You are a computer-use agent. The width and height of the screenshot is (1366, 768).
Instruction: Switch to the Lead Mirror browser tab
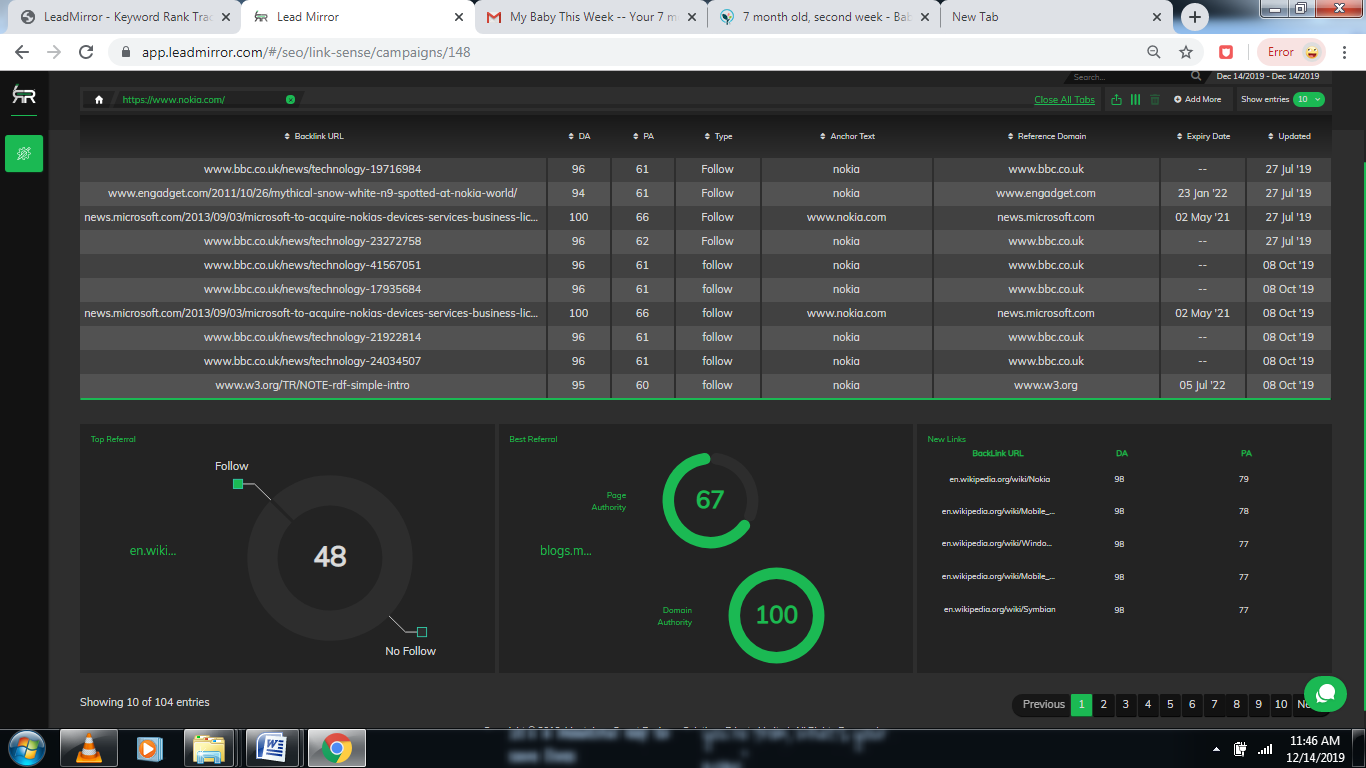pyautogui.click(x=357, y=17)
